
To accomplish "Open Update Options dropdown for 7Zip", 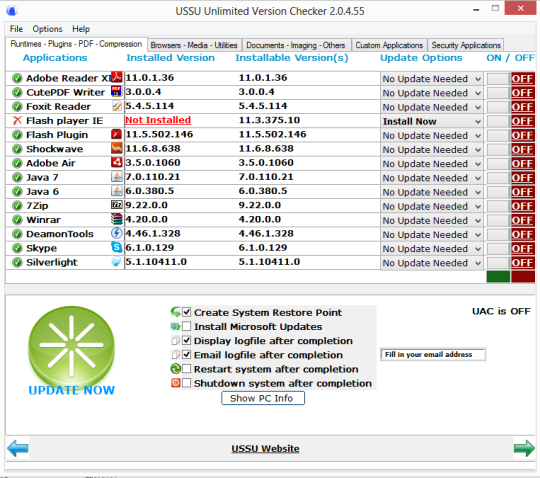I will click(x=432, y=206).
